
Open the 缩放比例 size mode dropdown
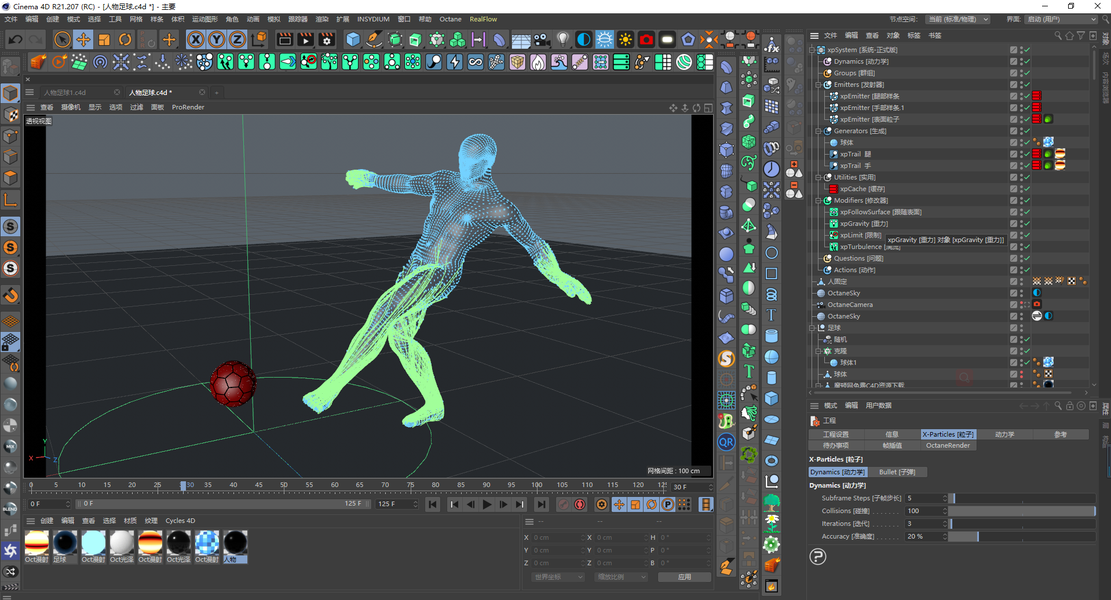(x=621, y=577)
